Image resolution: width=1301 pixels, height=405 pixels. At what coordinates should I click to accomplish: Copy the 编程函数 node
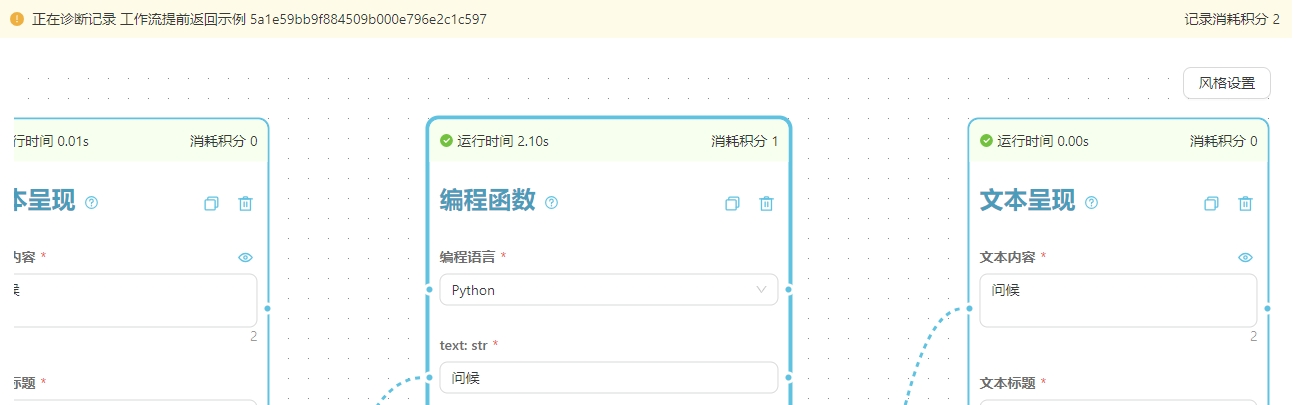click(732, 203)
